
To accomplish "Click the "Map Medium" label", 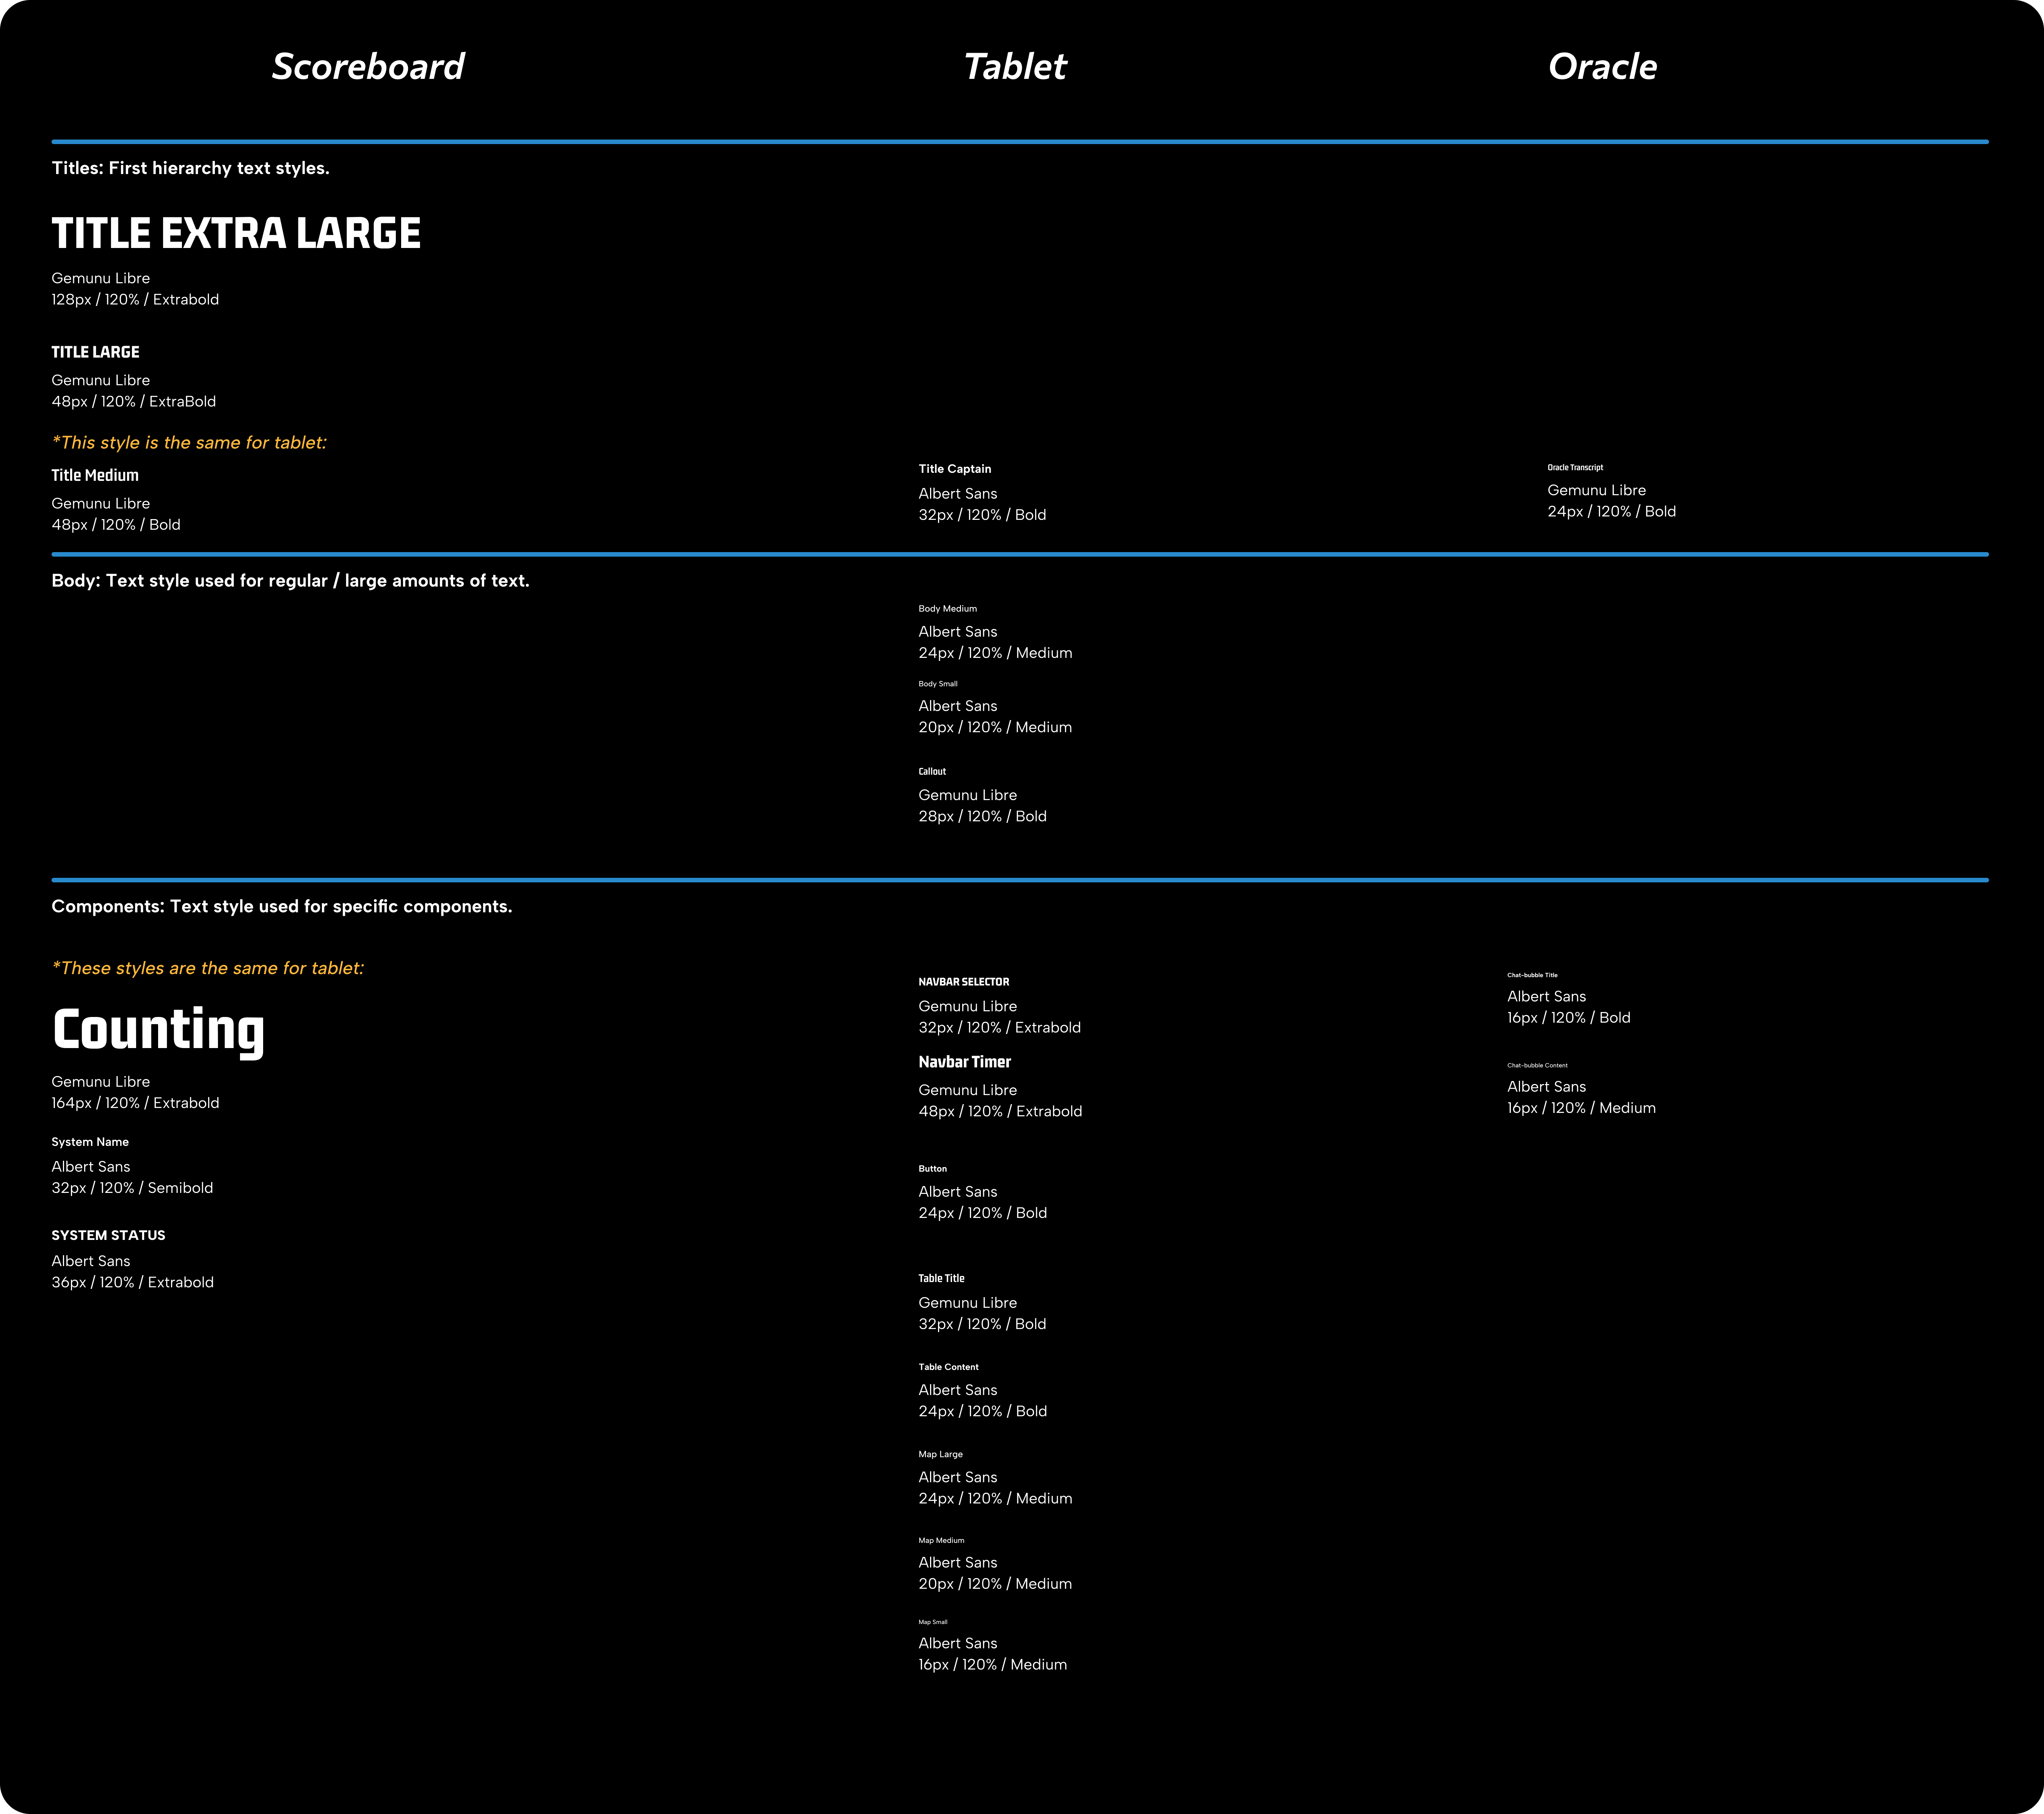I will click(x=942, y=1541).
